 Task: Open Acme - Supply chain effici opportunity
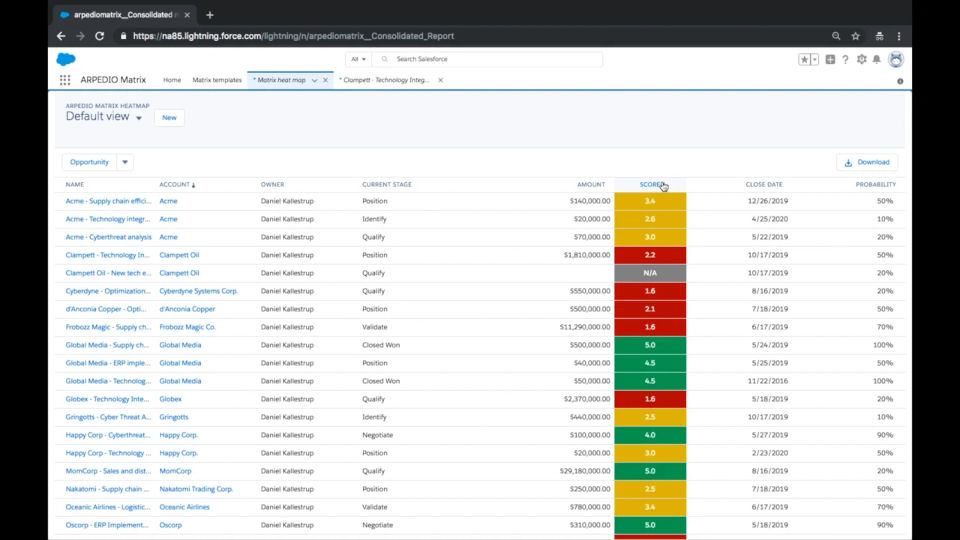pos(108,201)
